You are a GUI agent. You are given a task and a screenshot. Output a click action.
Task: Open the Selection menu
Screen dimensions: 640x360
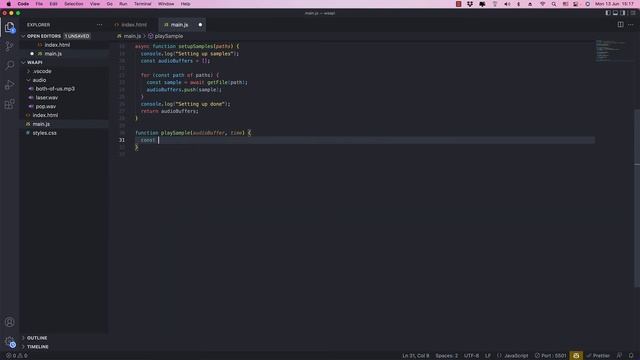73,4
